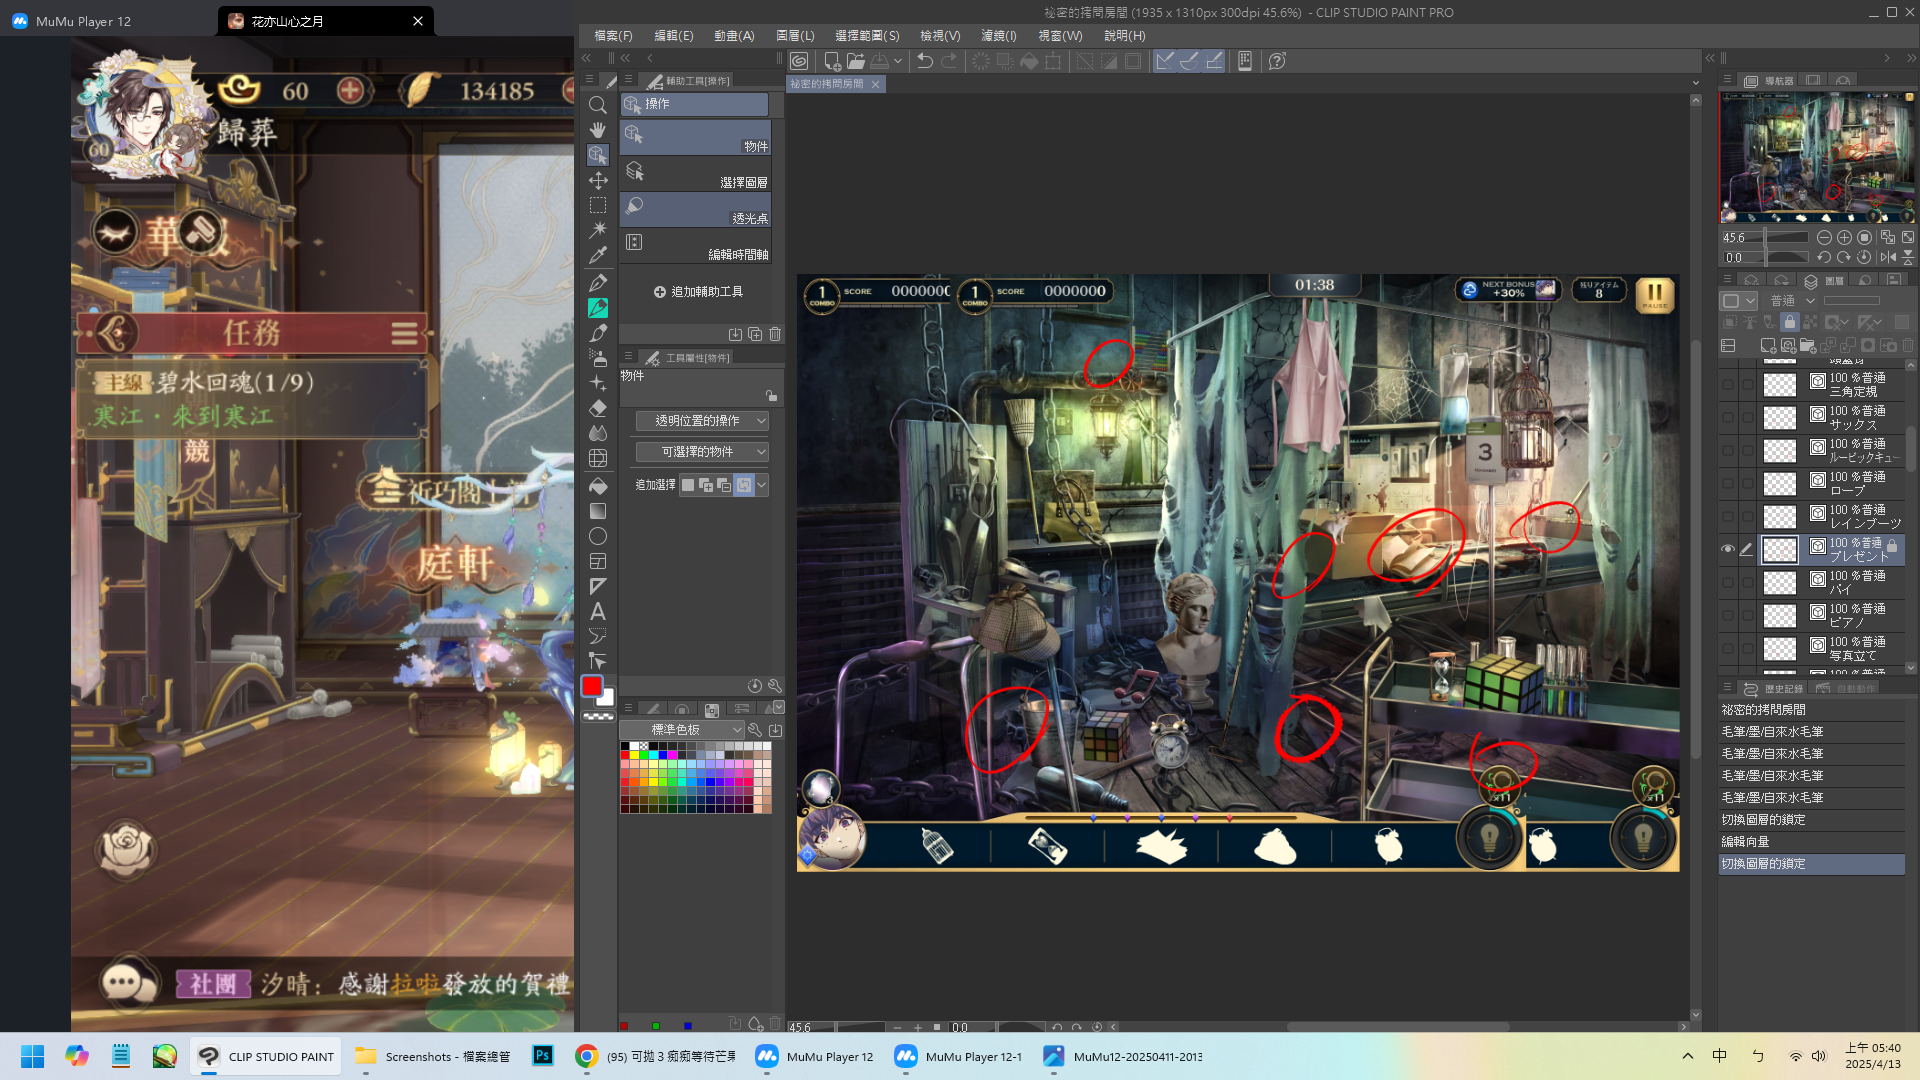Open the 圖層(L) menu
Image resolution: width=1920 pixels, height=1080 pixels.
click(x=795, y=35)
